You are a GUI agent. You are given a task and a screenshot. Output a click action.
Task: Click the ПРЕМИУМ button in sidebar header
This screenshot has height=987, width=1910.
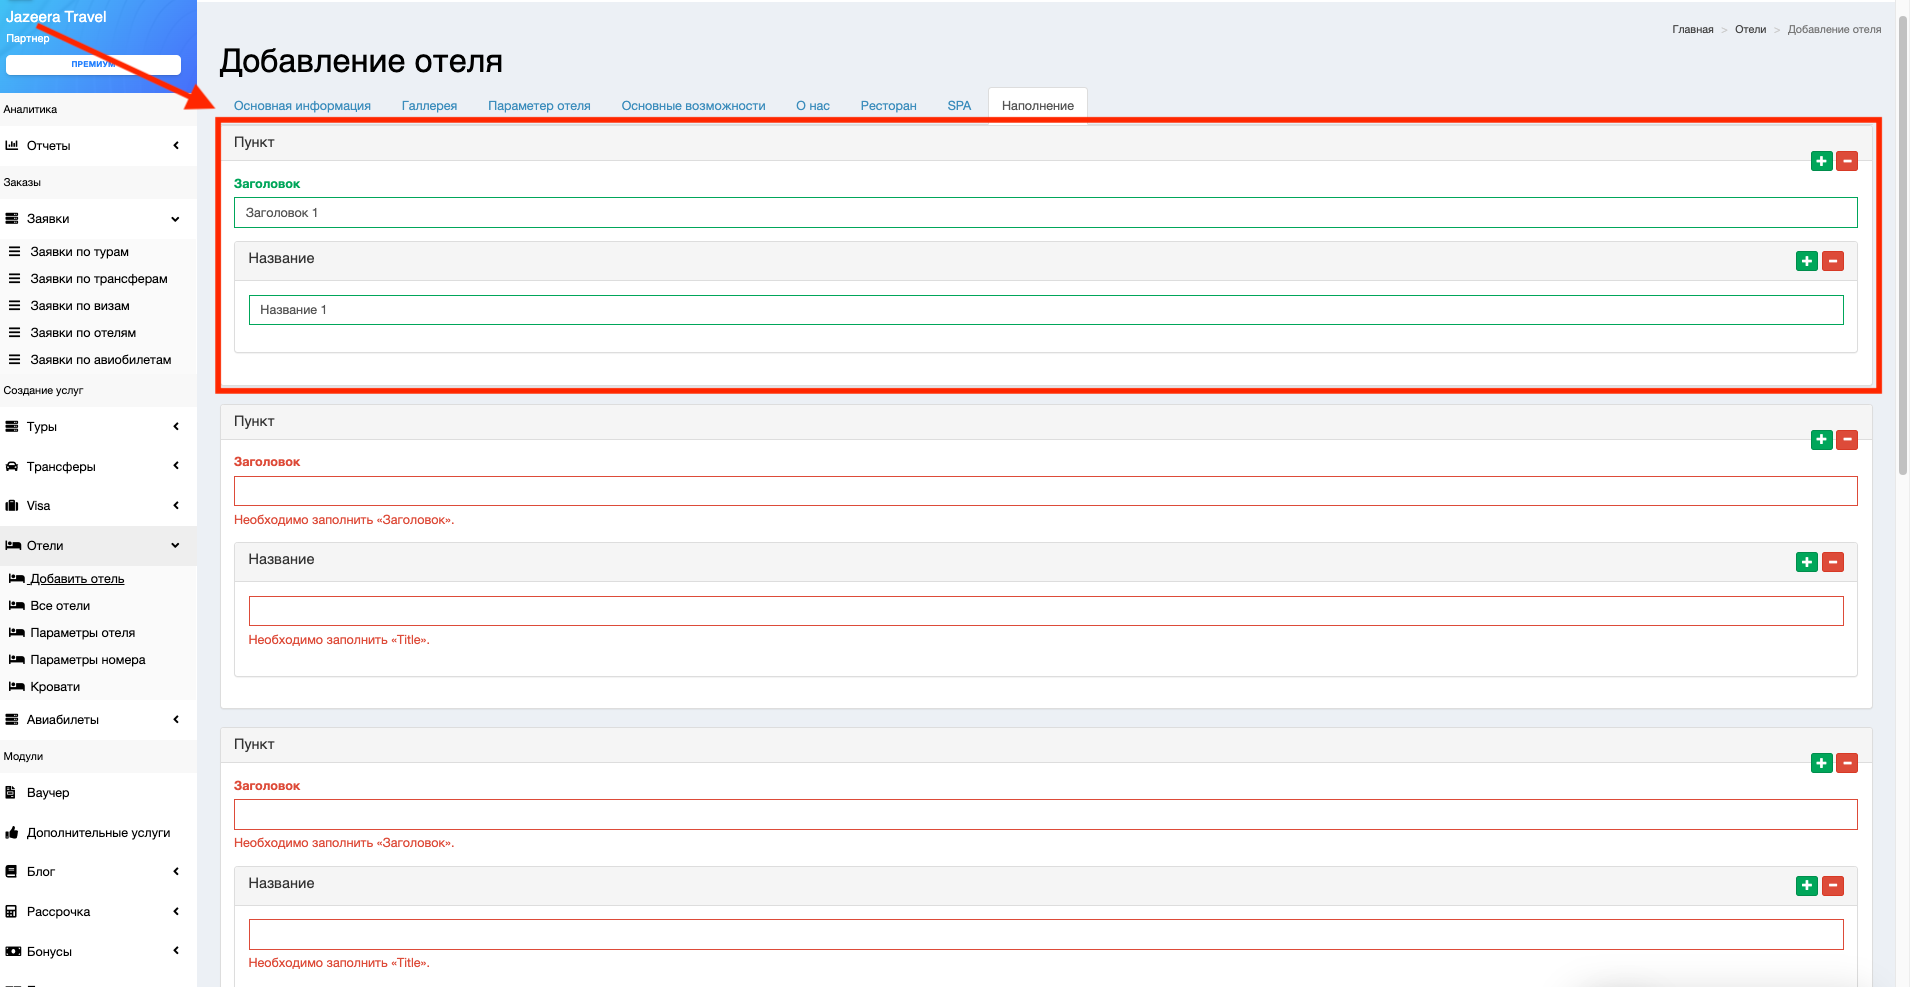(x=93, y=64)
